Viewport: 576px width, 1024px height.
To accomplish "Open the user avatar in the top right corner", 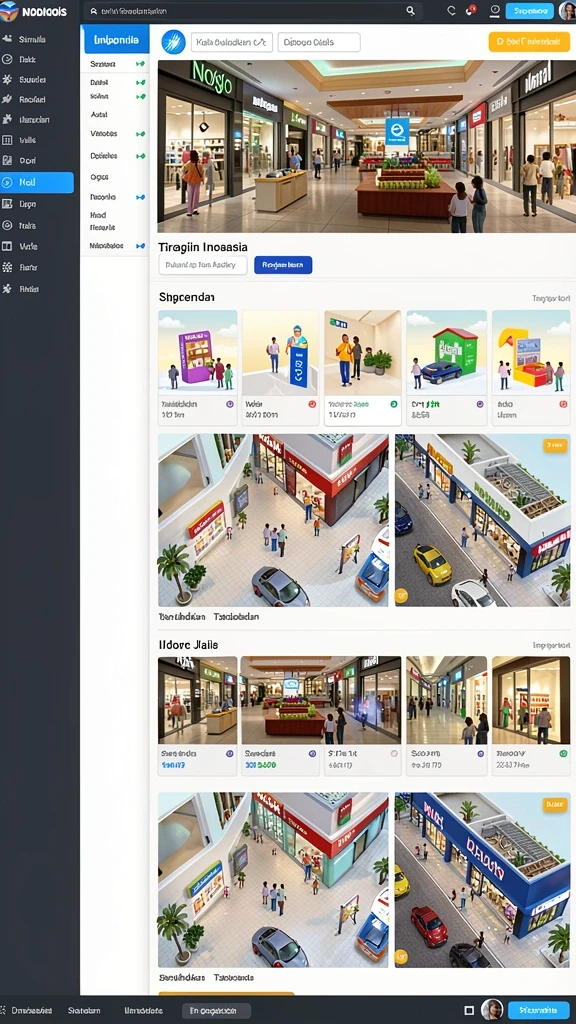I will coord(567,10).
